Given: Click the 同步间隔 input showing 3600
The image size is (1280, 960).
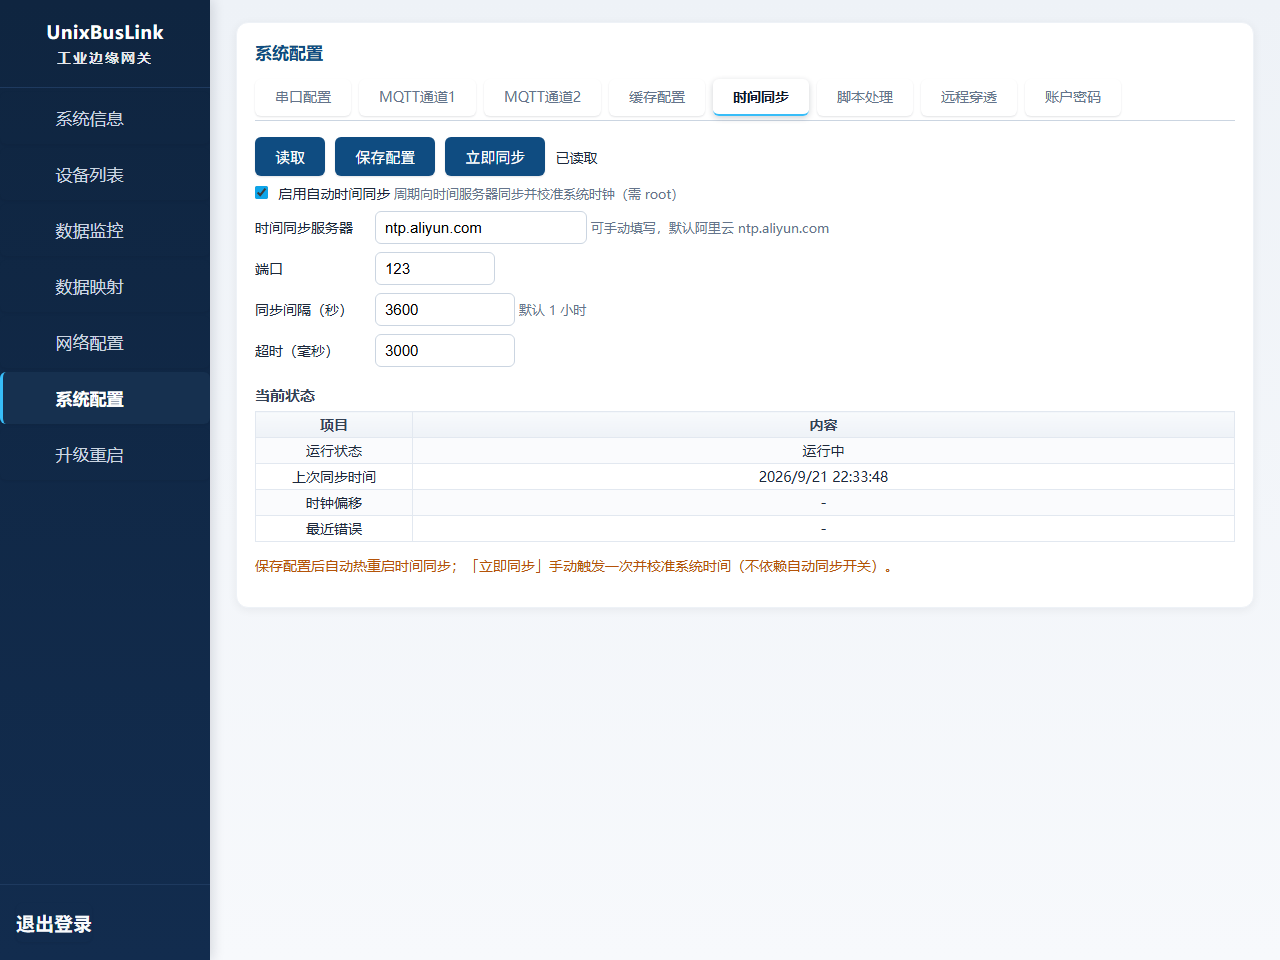Looking at the screenshot, I should tap(445, 310).
